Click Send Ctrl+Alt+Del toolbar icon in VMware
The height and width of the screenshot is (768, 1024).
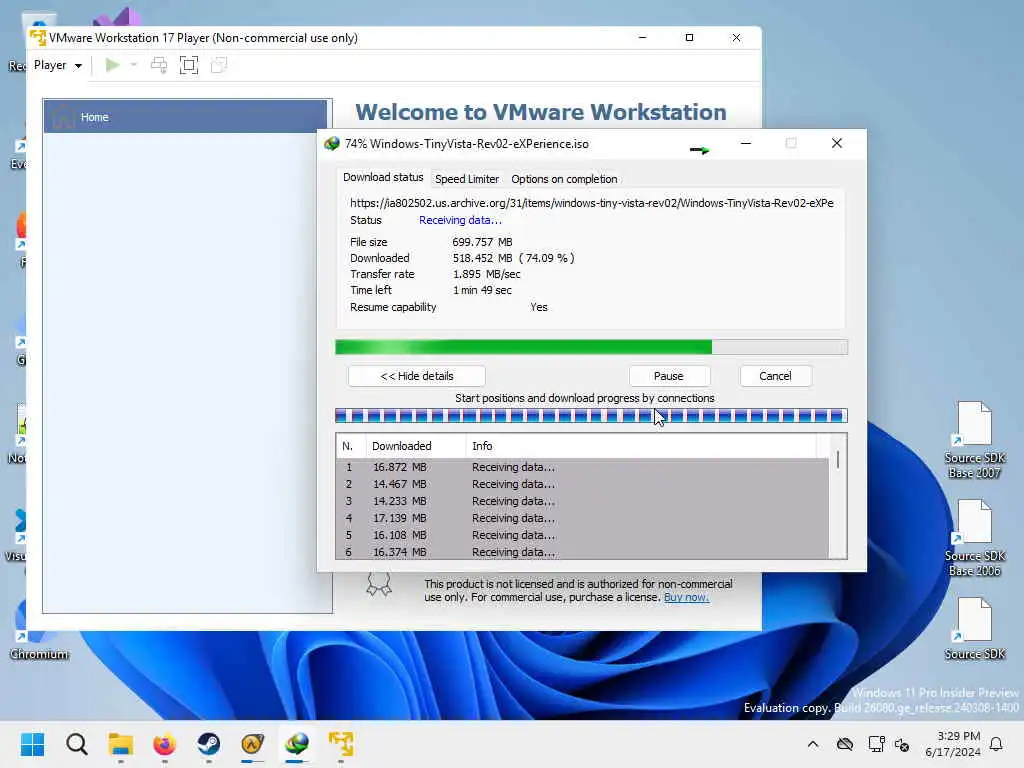[159, 65]
